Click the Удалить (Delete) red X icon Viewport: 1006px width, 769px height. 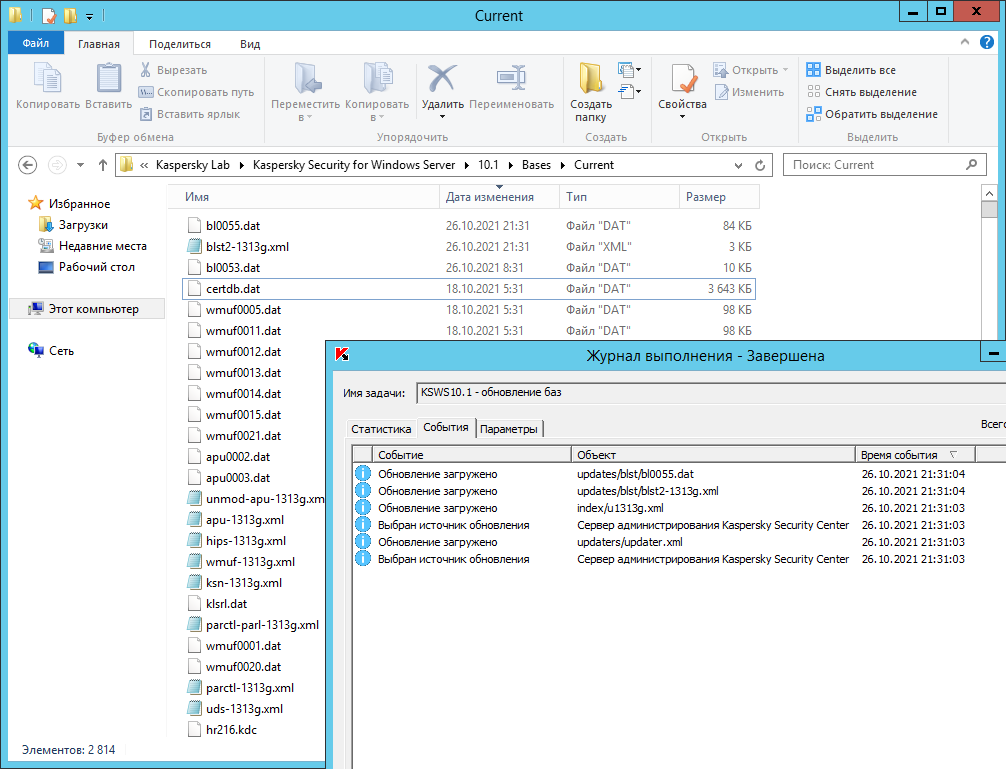point(442,78)
